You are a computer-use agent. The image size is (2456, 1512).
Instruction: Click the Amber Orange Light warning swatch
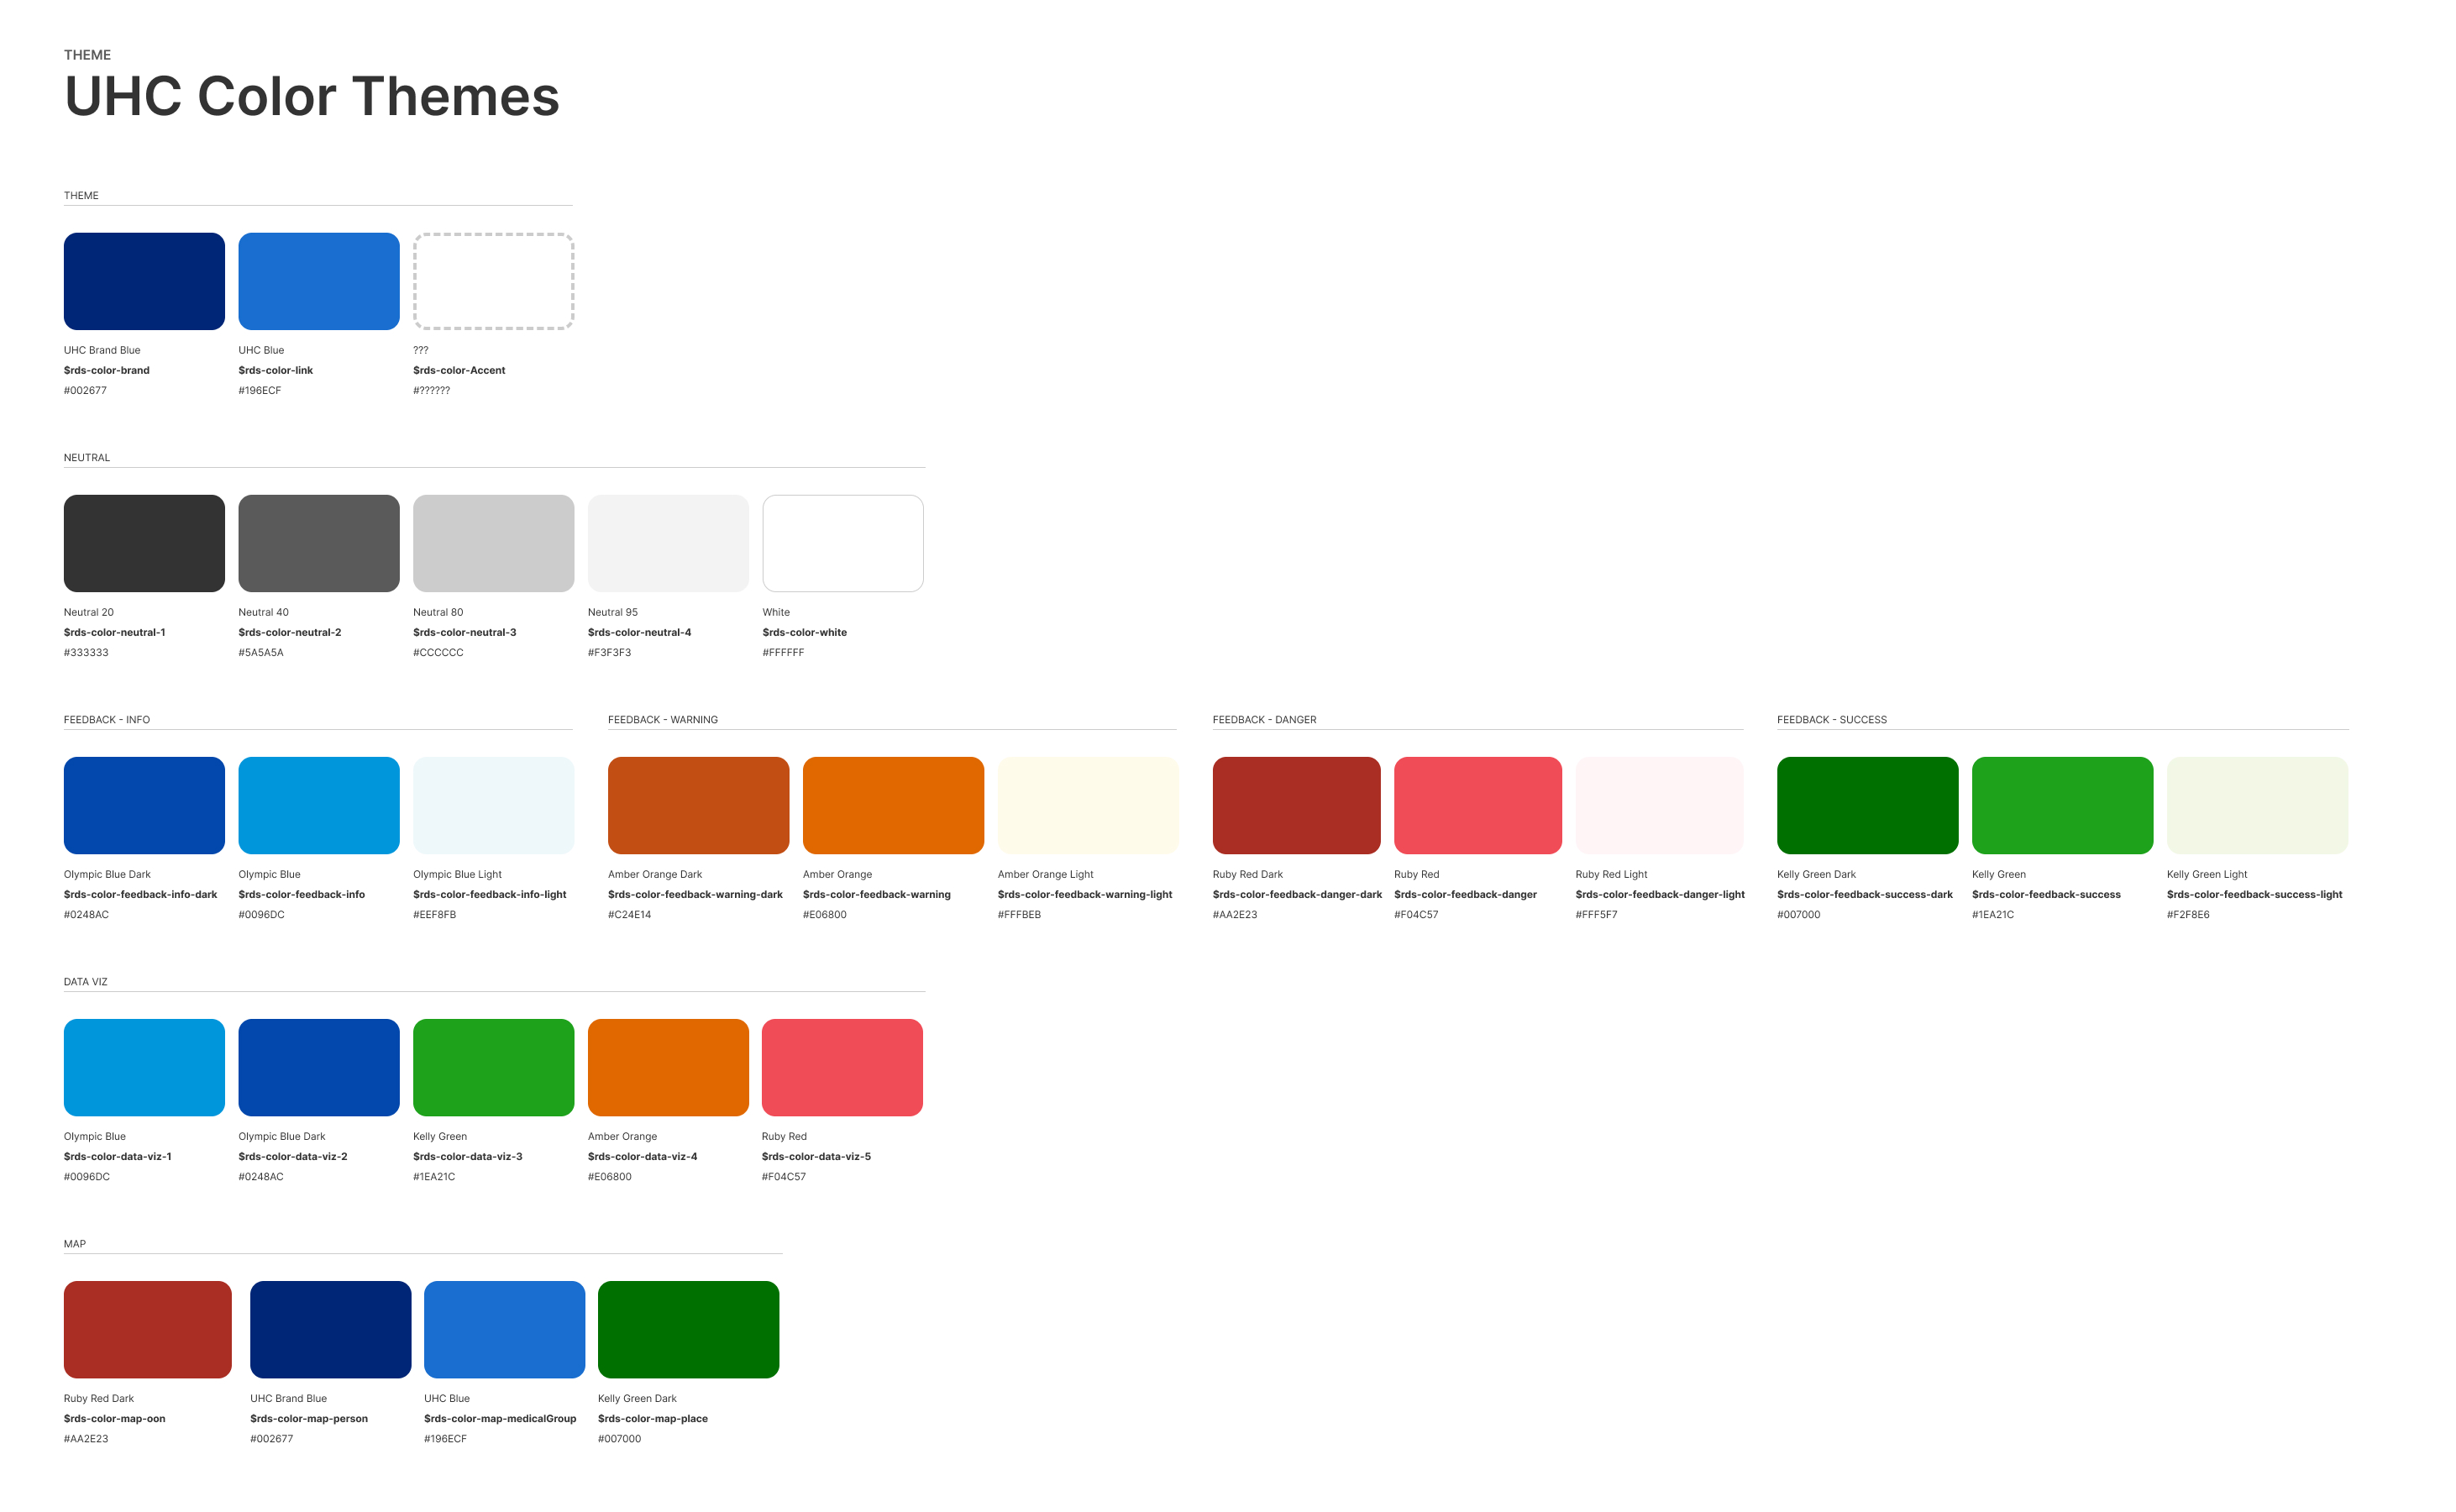pyautogui.click(x=1087, y=805)
